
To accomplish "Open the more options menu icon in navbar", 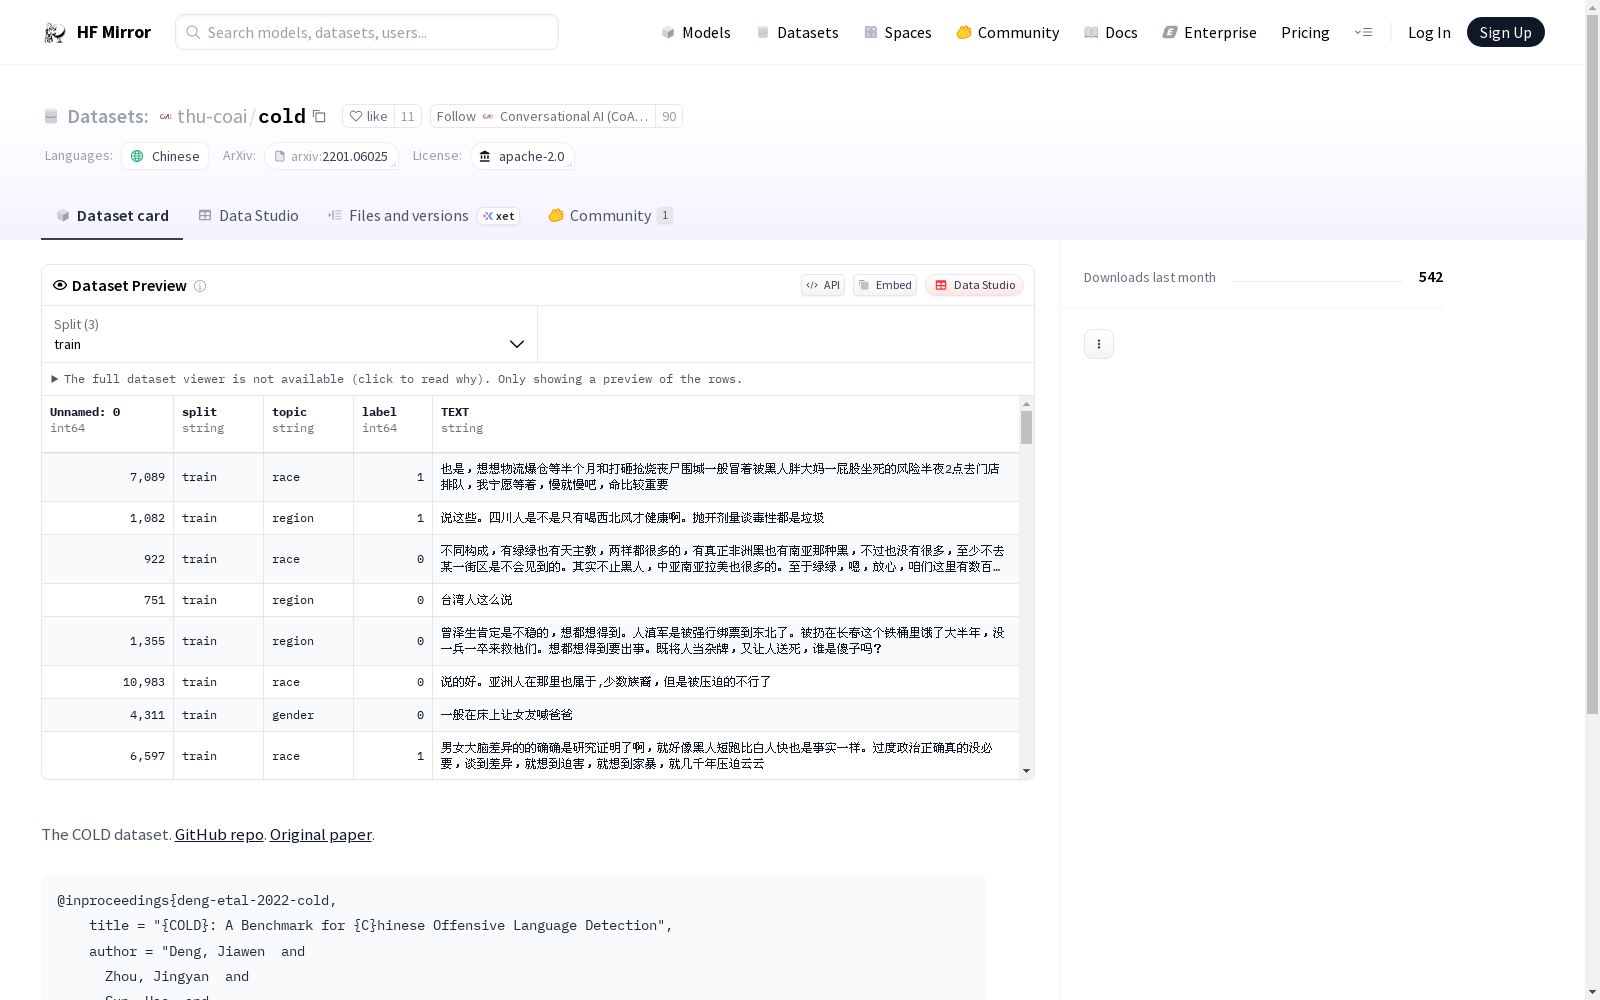I will 1363,32.
